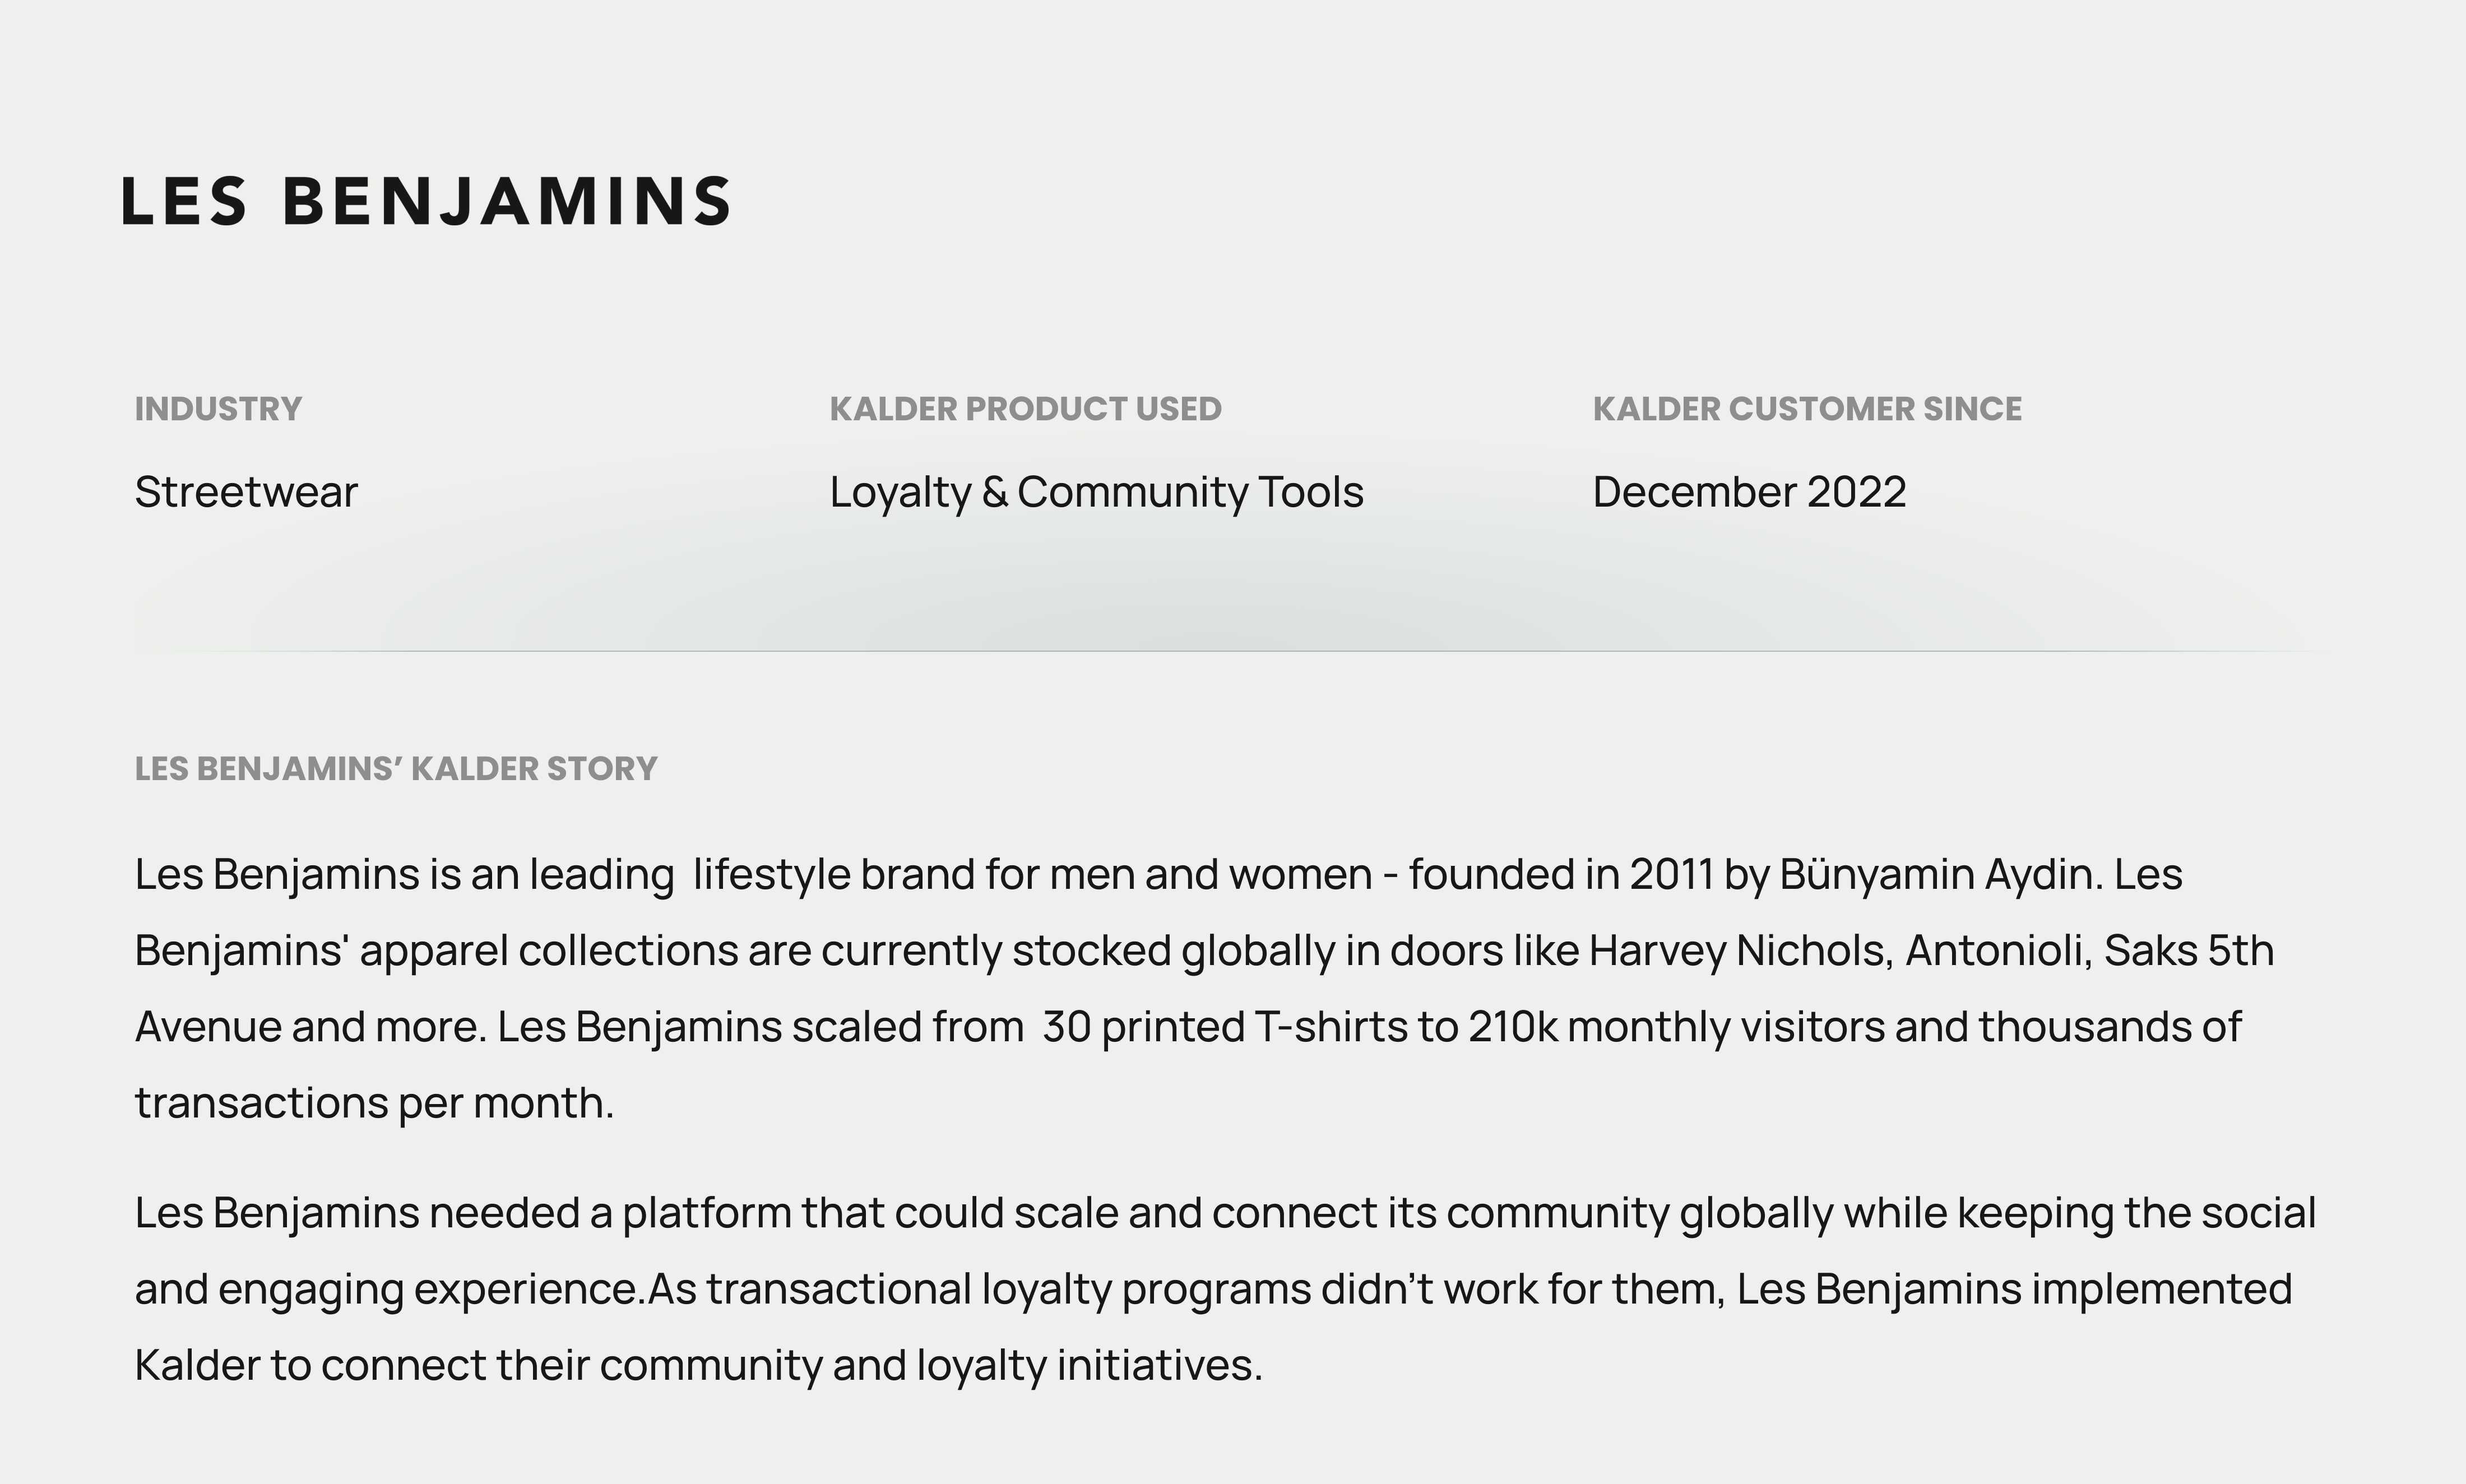This screenshot has height=1484, width=2466.
Task: Select the KALDER PRODUCT USED label
Action: [1025, 409]
